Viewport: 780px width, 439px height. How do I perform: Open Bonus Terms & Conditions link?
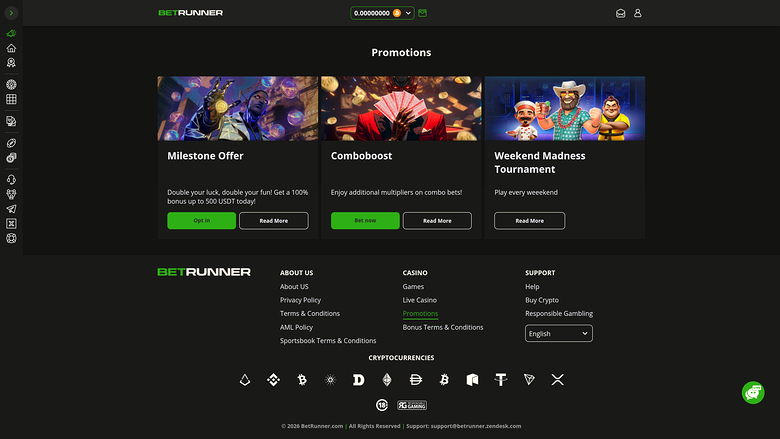pos(443,327)
